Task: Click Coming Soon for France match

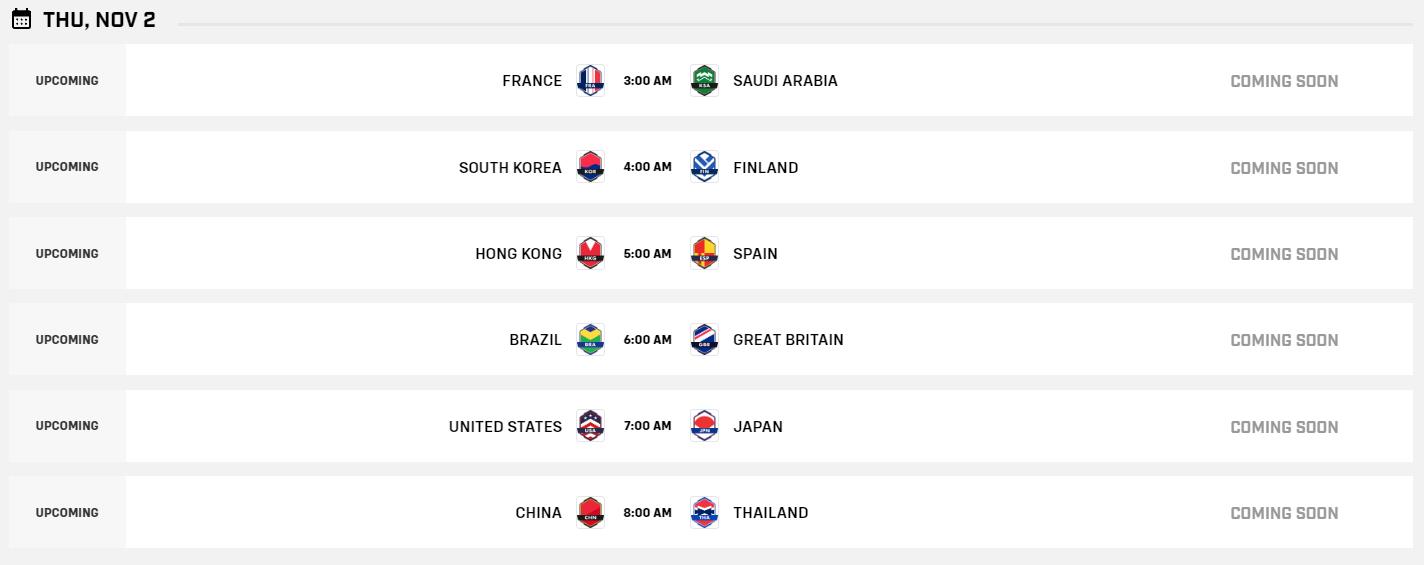Action: pos(1283,81)
